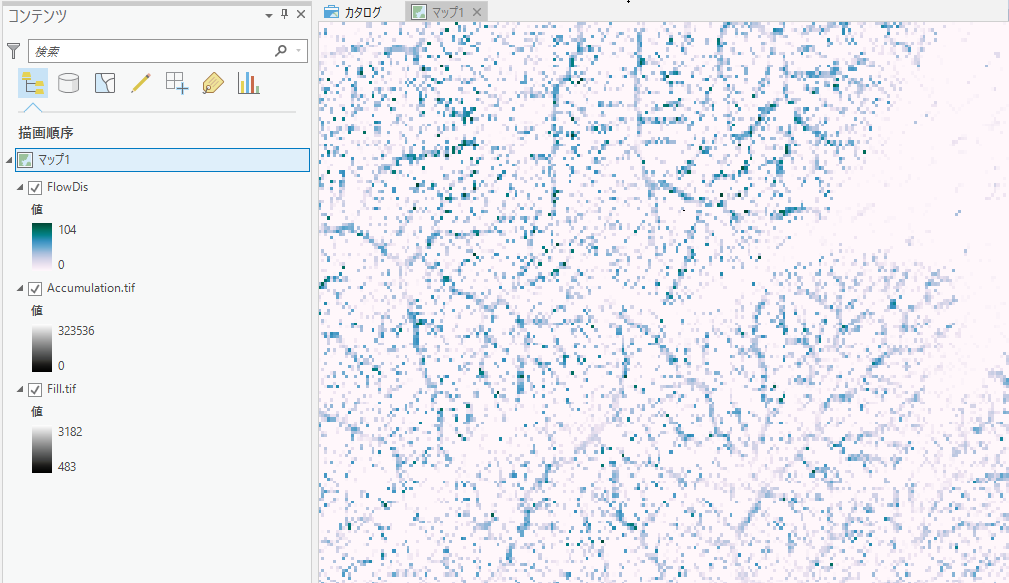
Task: Collapse the Accumulation.tif layer legend
Action: pos(20,288)
